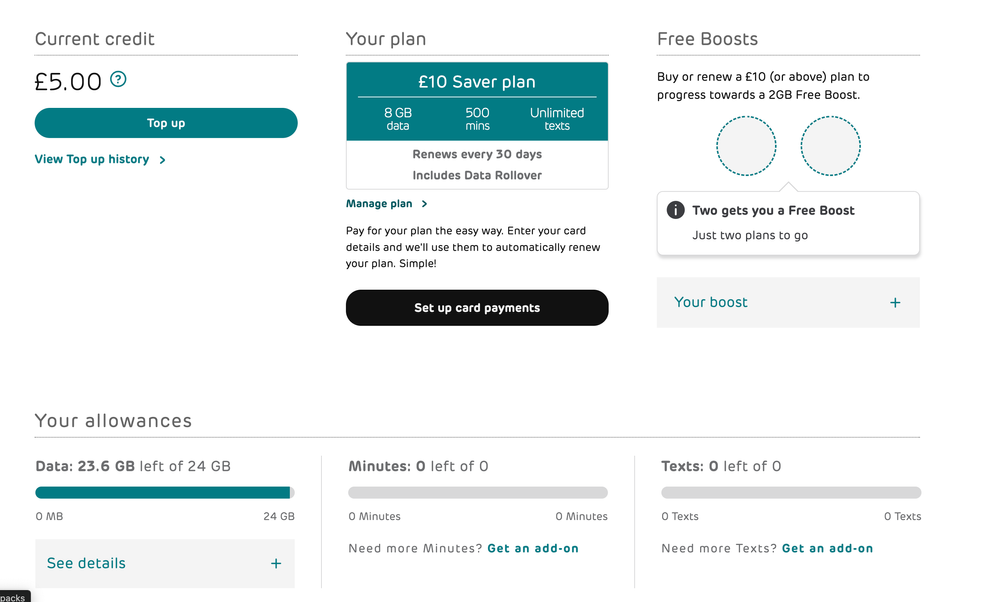Select the £10 Saver plan card header
The height and width of the screenshot is (602, 999).
(x=477, y=82)
